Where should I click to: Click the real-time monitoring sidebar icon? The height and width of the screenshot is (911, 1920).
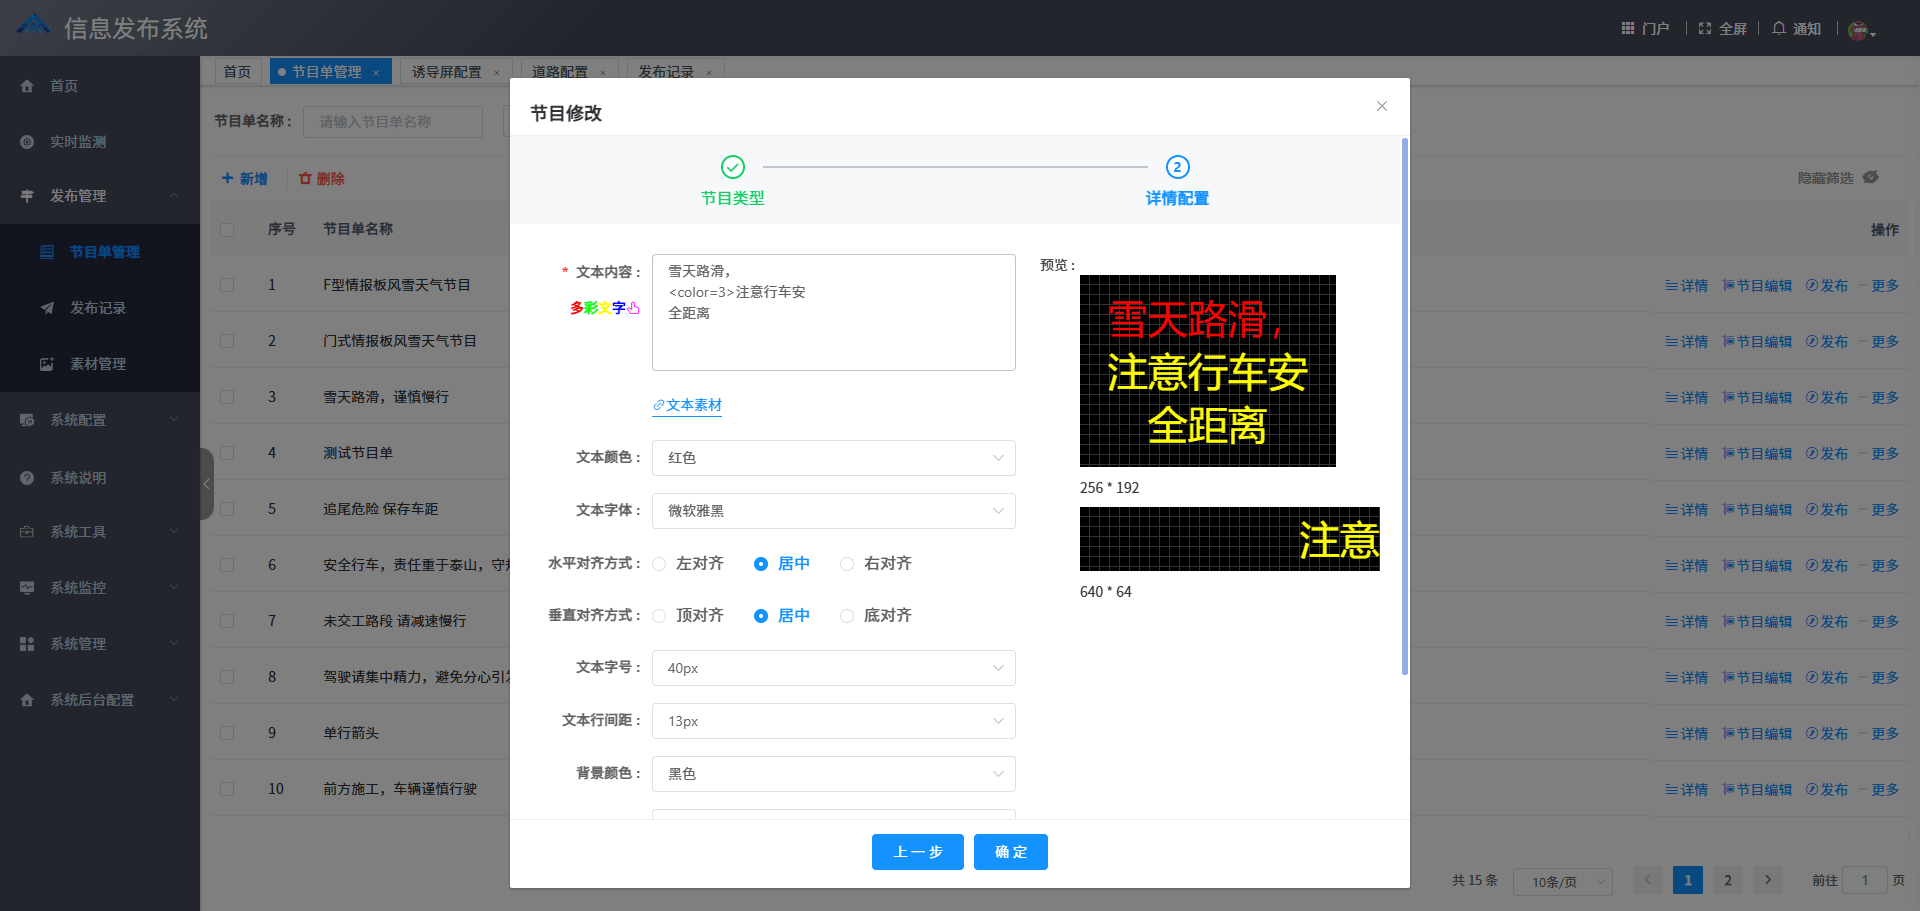[27, 142]
